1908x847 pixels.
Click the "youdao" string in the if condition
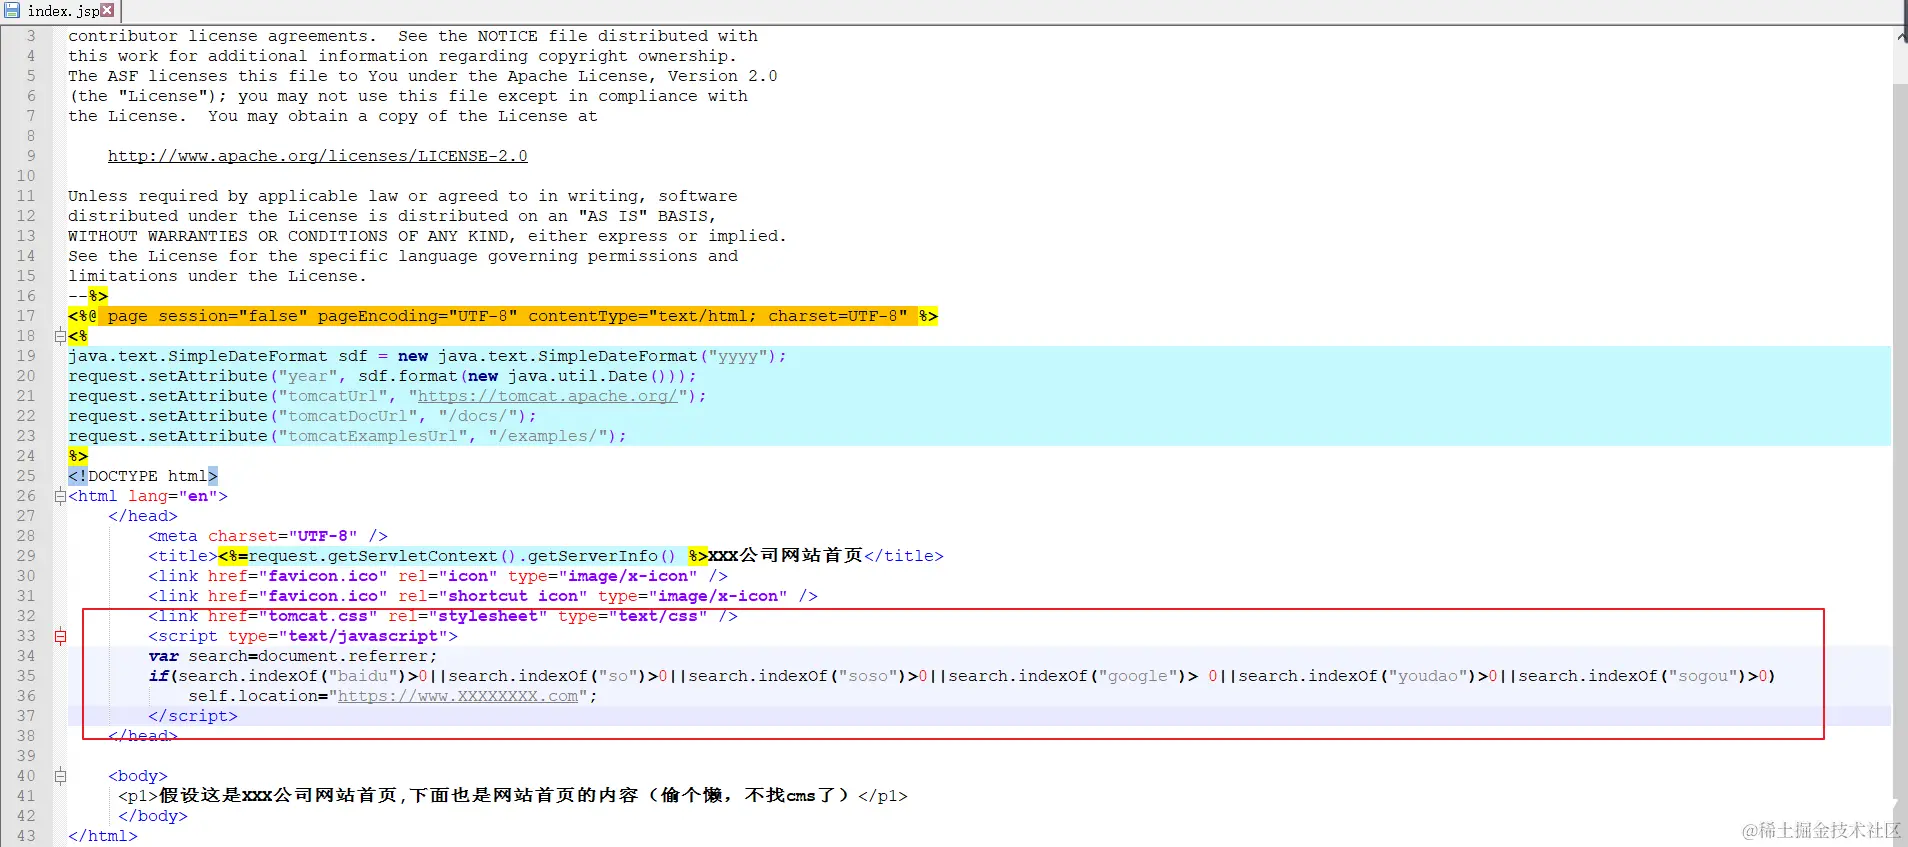pyautogui.click(x=1428, y=676)
